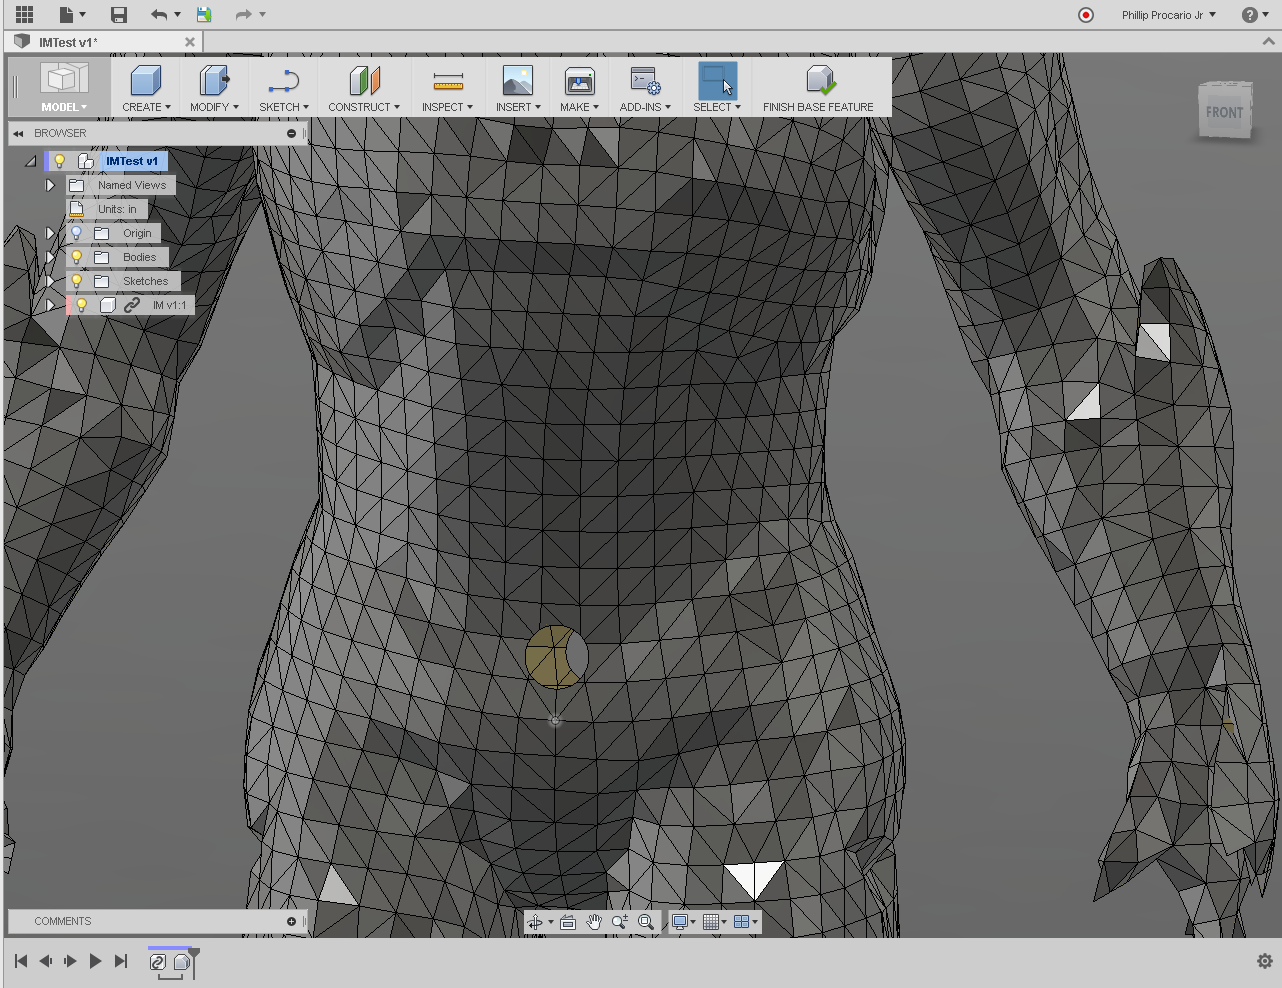
Task: Collapse the IMTest v1 root node
Action: click(x=31, y=161)
